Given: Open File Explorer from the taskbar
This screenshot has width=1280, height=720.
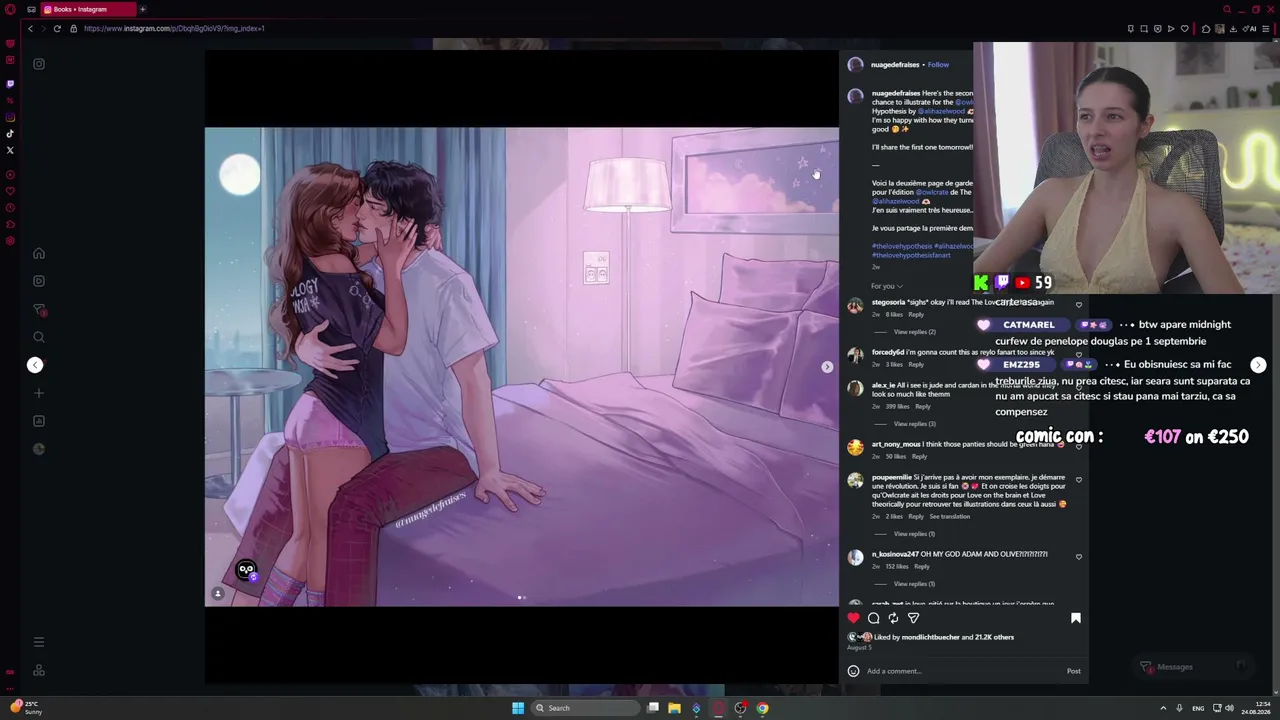Looking at the screenshot, I should pos(674,708).
